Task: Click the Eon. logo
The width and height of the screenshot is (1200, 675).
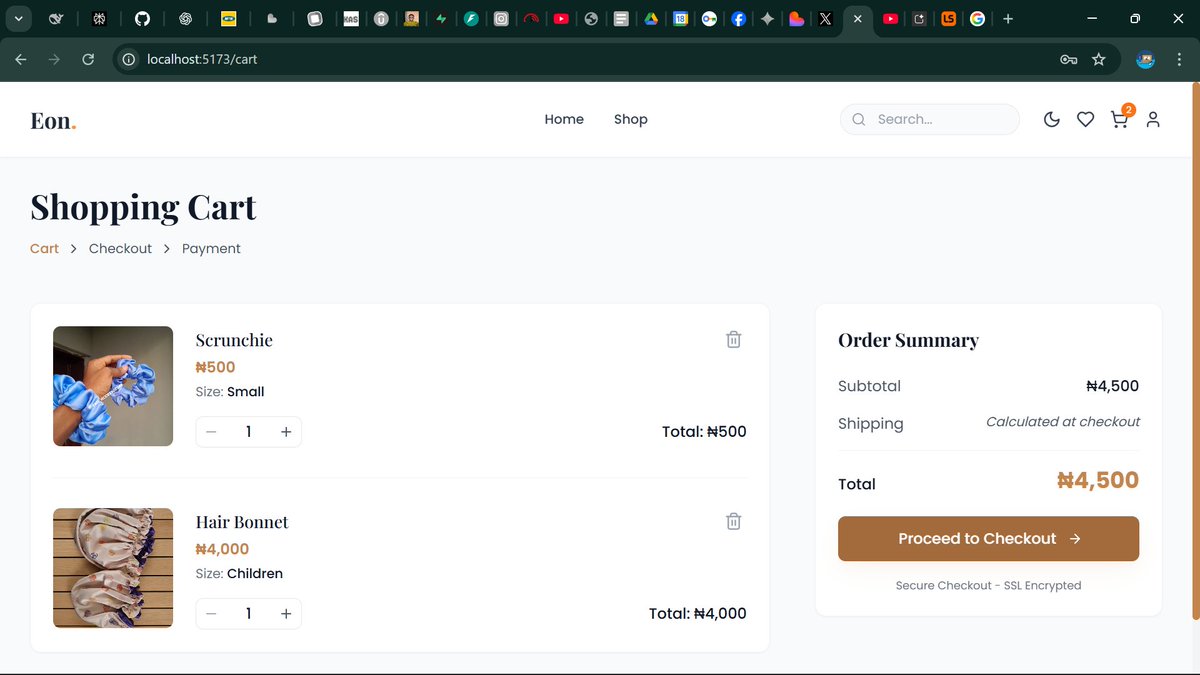Action: [x=53, y=120]
